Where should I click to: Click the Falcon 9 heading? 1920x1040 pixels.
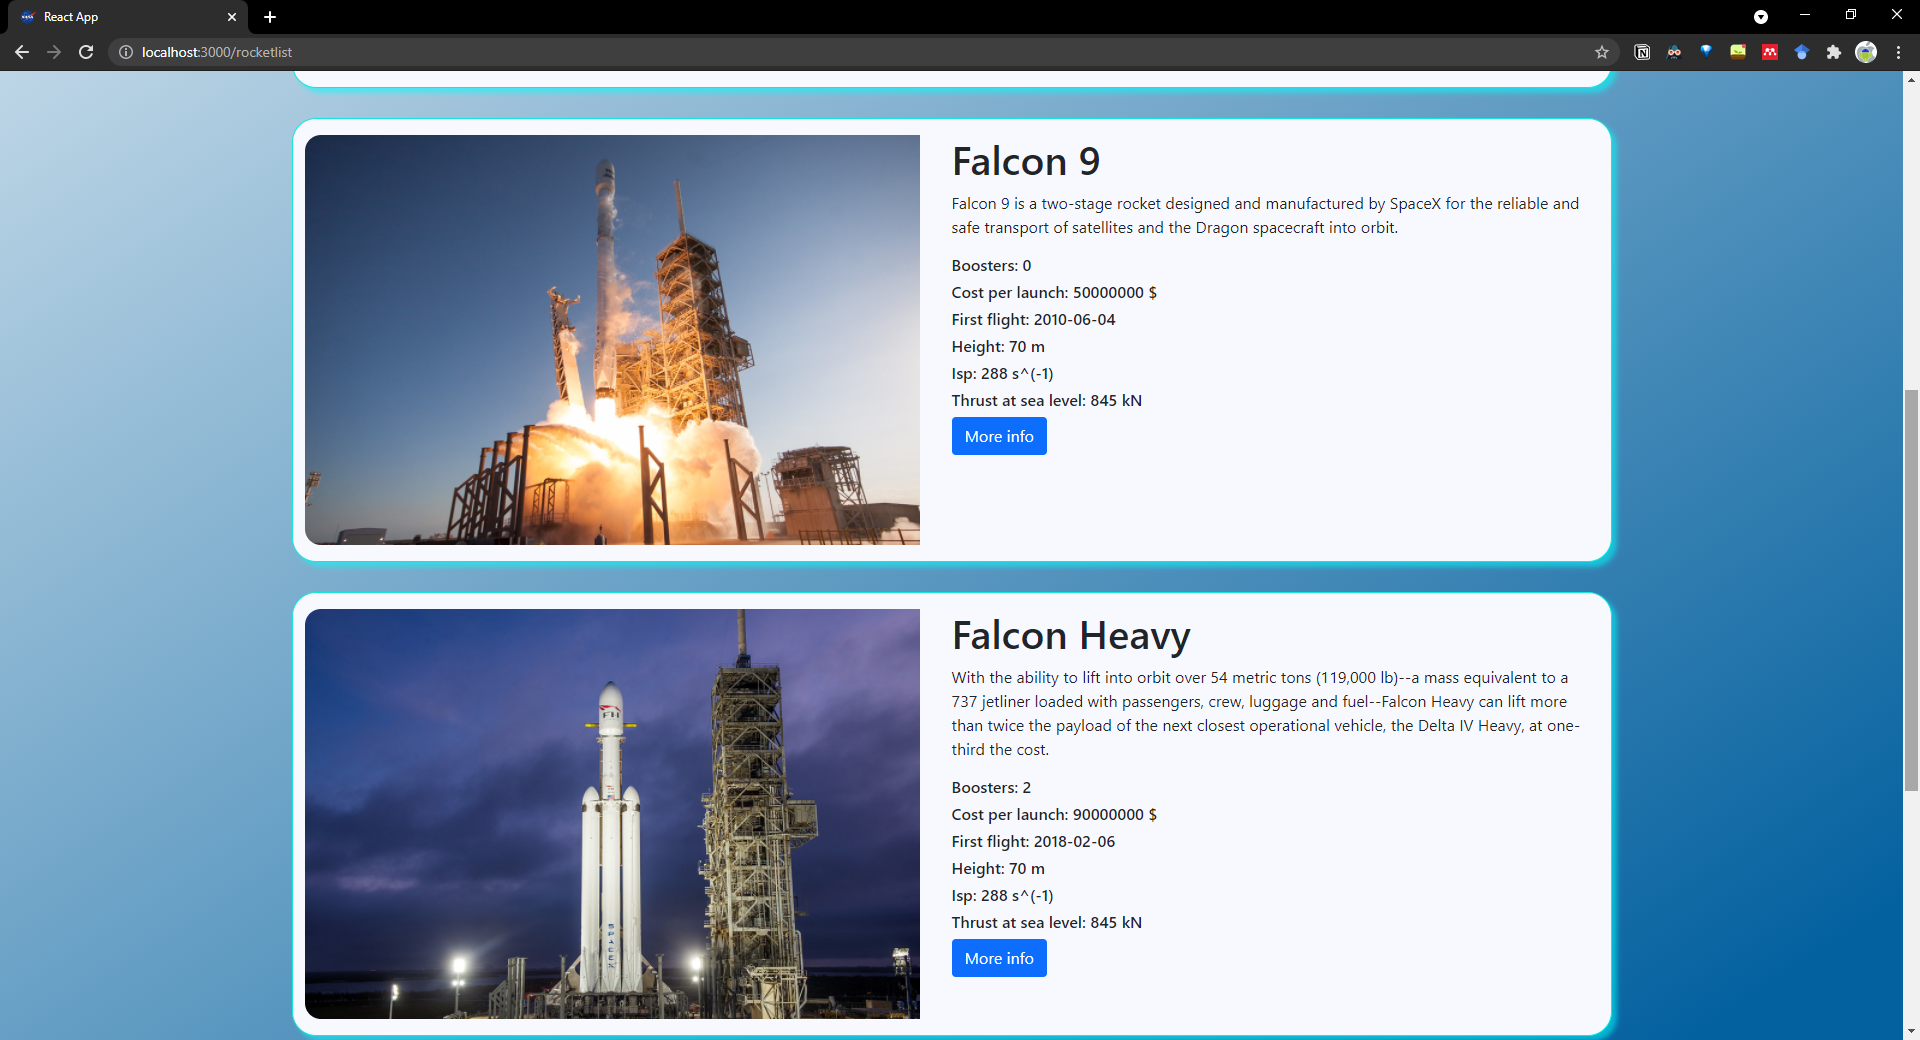point(1026,162)
